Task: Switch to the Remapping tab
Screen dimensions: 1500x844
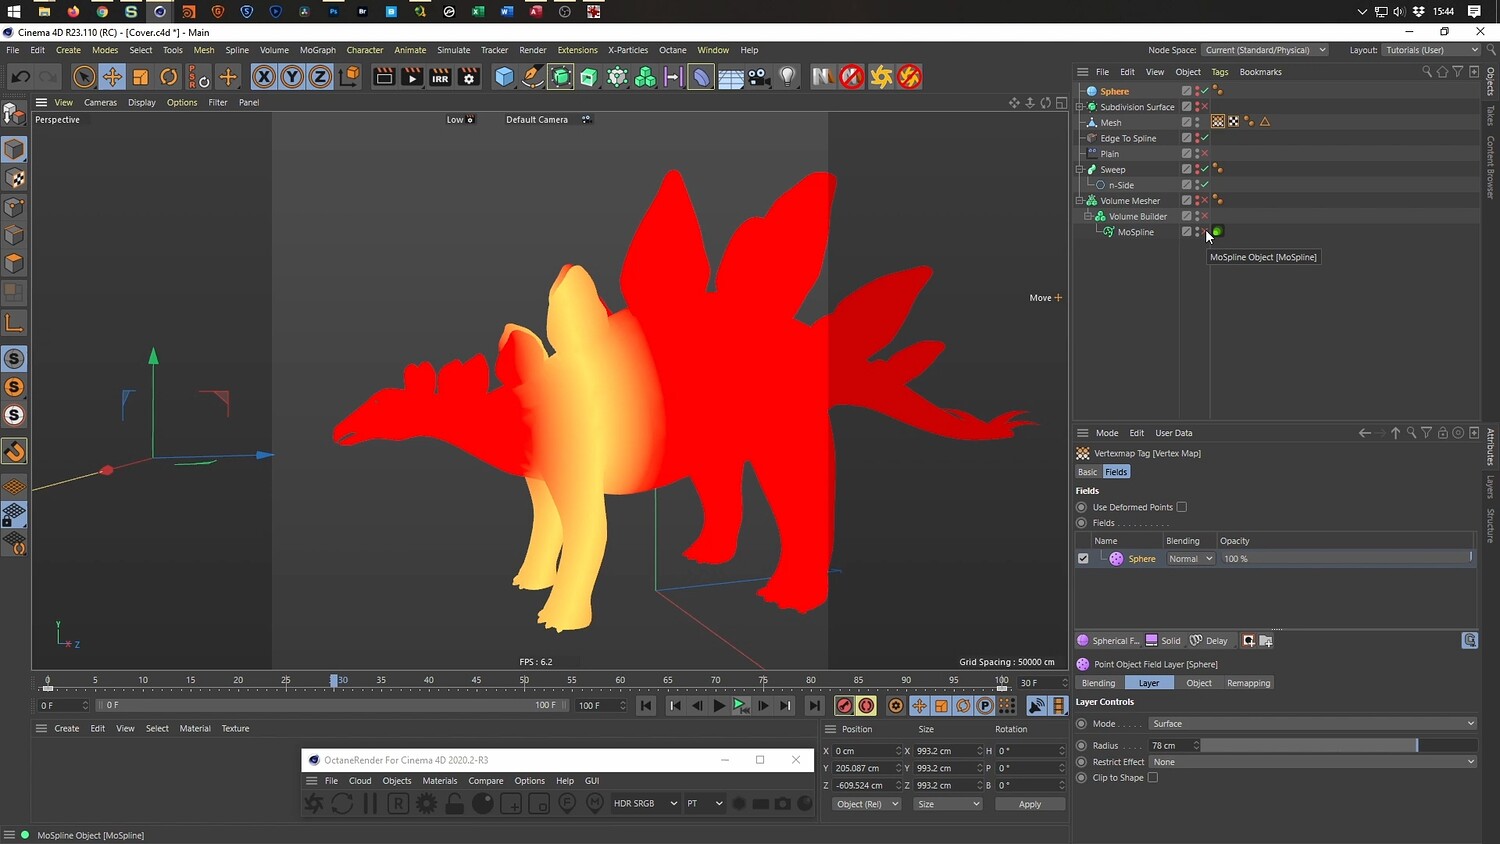Action: pos(1248,683)
